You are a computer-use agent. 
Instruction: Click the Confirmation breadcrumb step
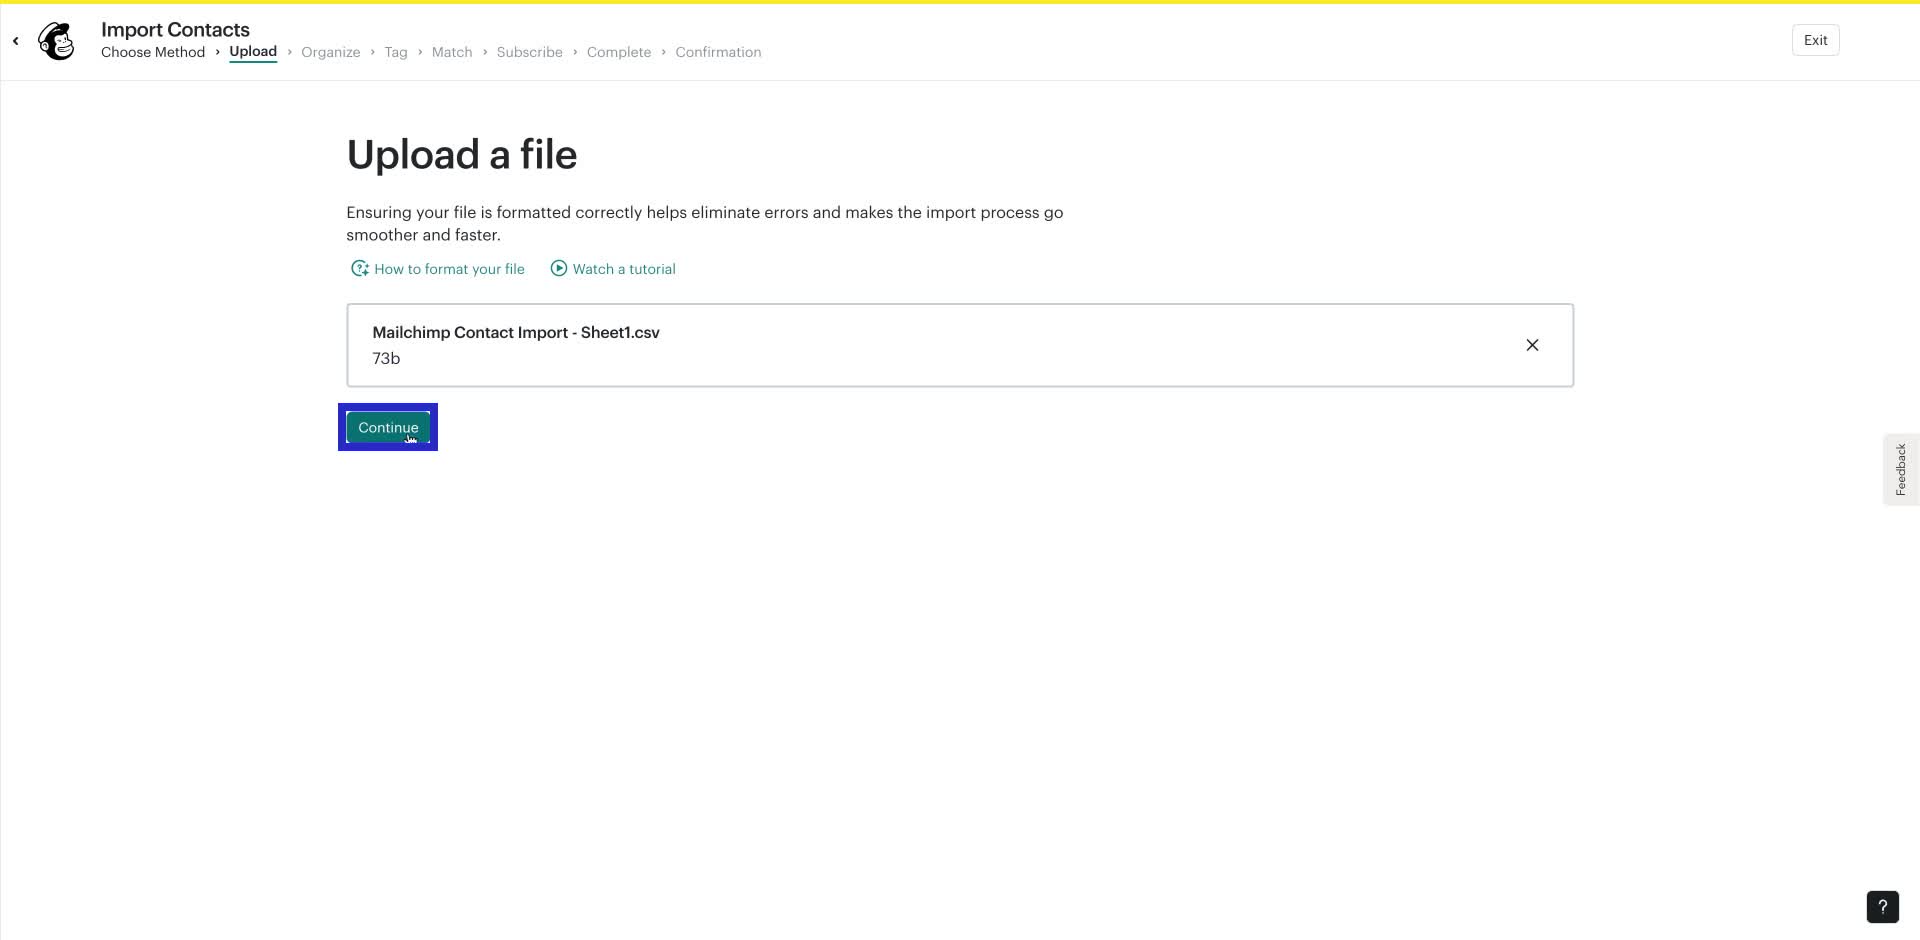click(718, 51)
